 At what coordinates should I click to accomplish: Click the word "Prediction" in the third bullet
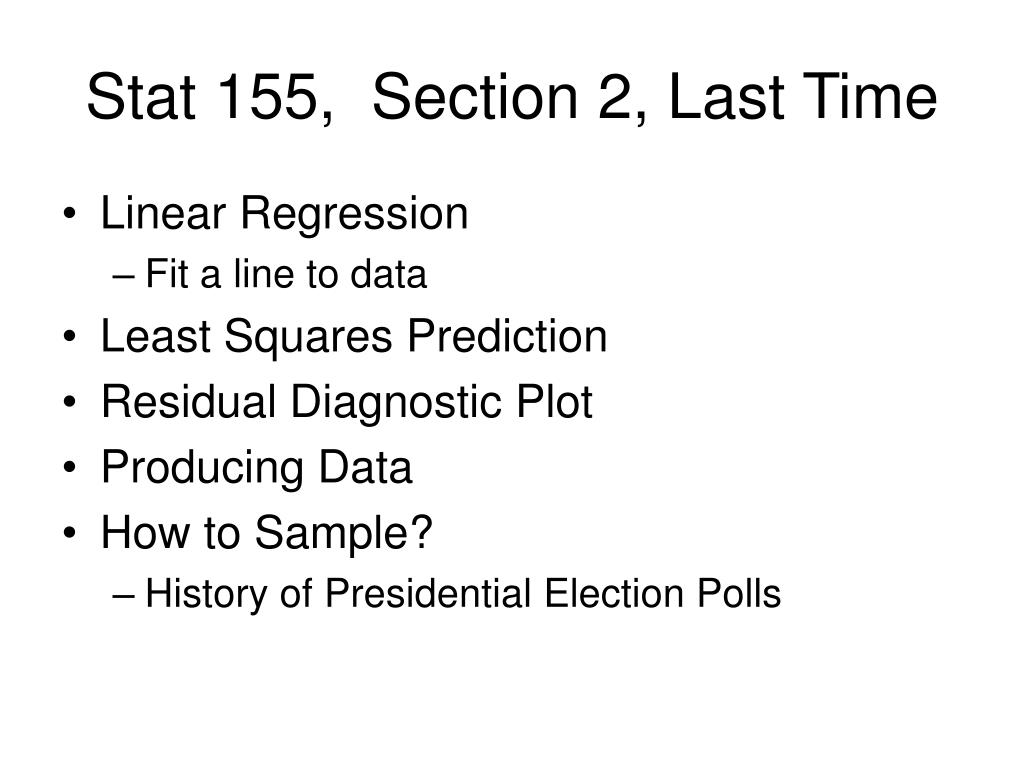pos(507,336)
